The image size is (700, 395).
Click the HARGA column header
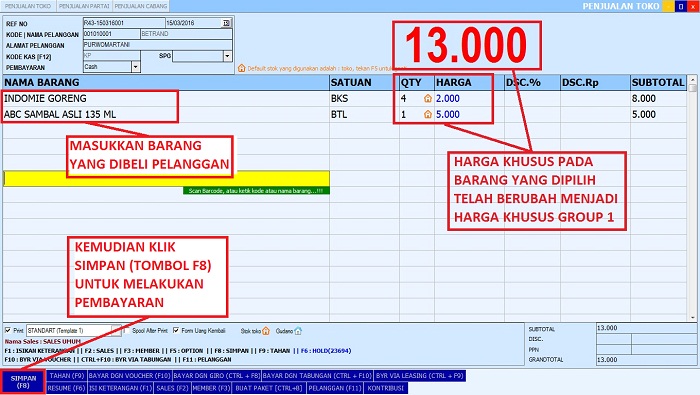pos(470,83)
